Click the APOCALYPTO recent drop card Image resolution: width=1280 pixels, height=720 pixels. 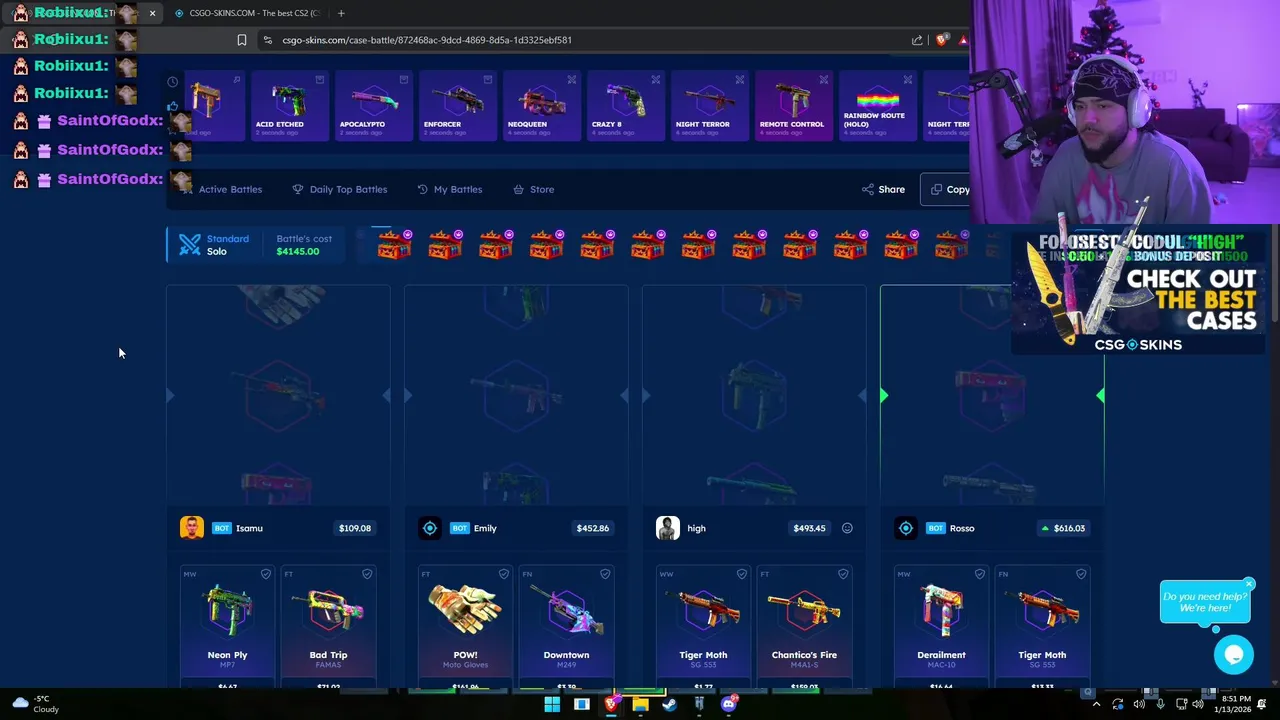point(372,106)
